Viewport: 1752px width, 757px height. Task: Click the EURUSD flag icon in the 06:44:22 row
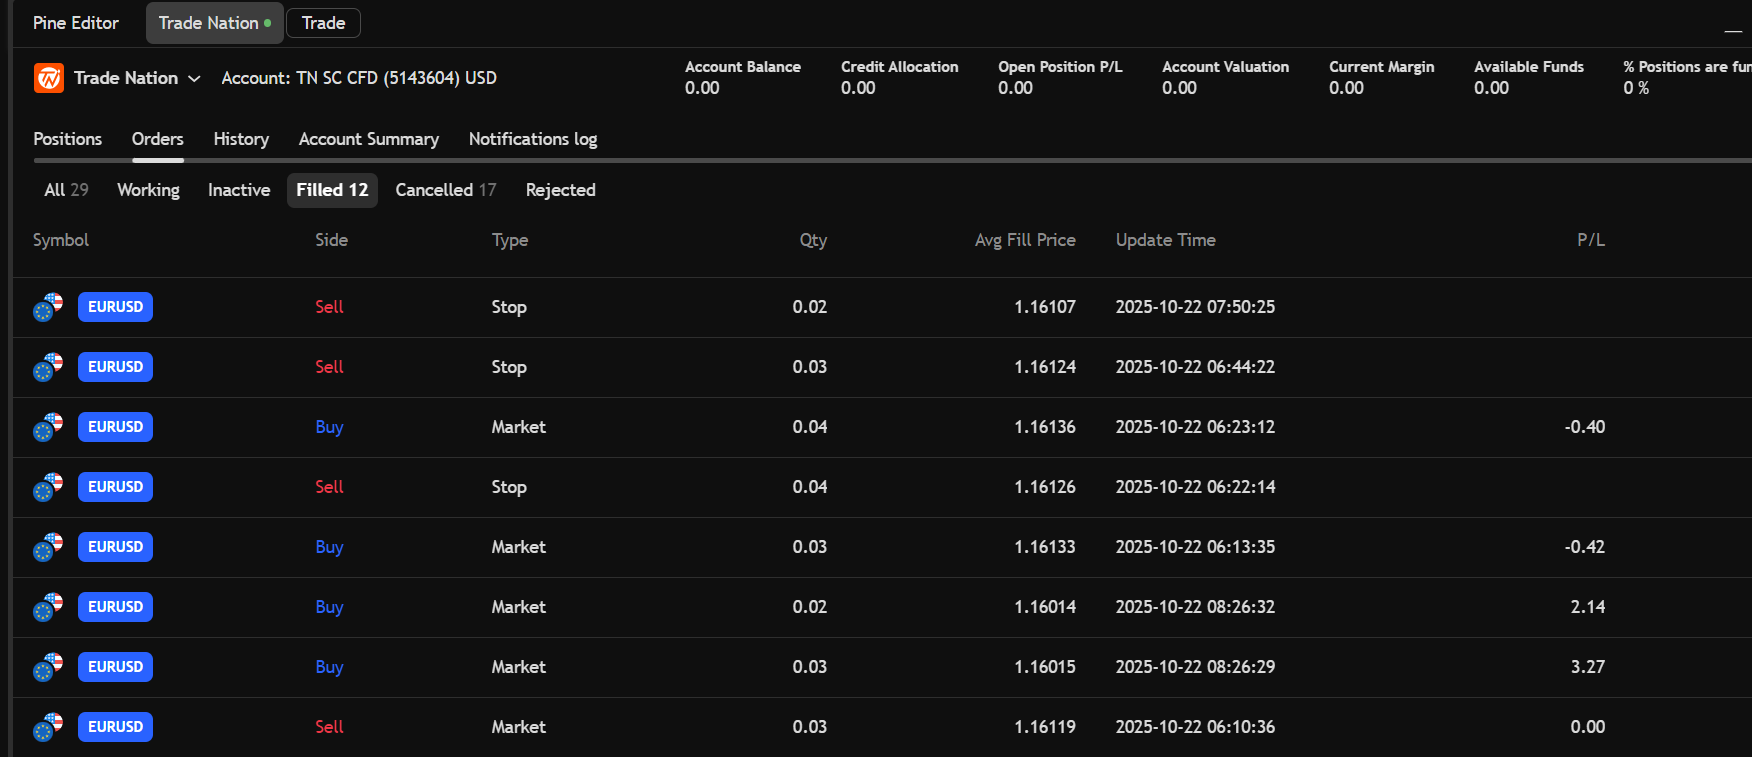coord(48,367)
